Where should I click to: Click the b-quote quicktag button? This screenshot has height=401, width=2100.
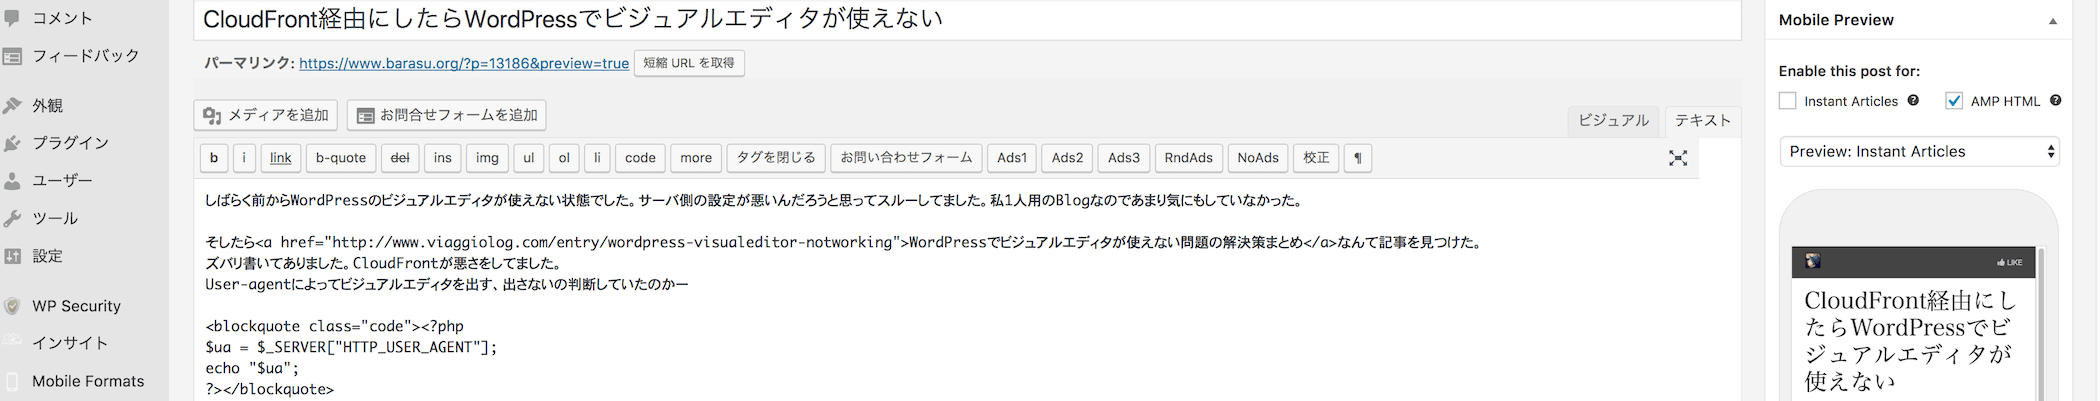[341, 158]
